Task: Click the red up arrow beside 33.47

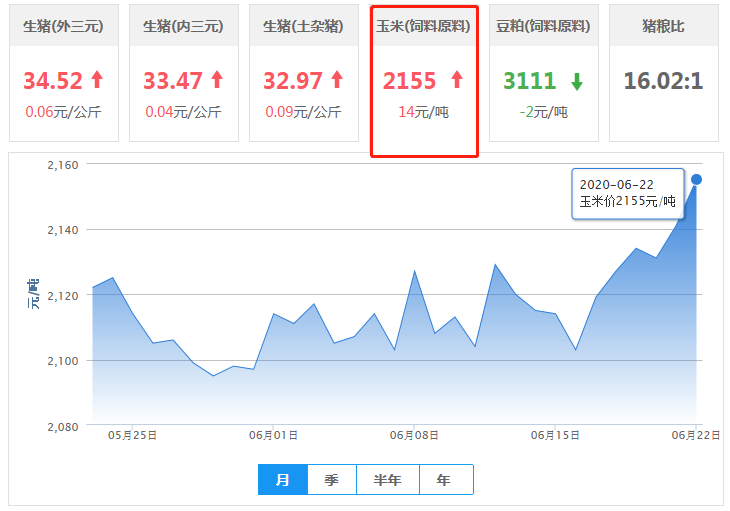Action: coord(217,80)
